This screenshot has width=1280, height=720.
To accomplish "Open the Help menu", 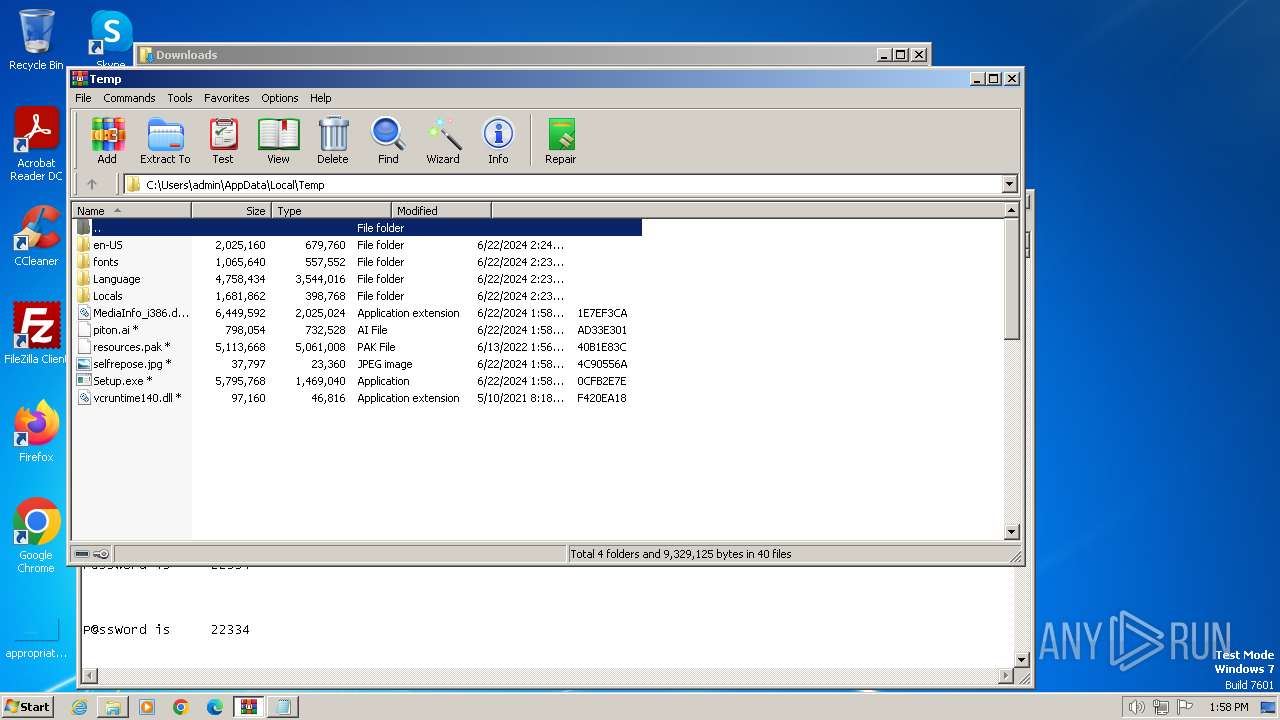I will click(x=320, y=98).
